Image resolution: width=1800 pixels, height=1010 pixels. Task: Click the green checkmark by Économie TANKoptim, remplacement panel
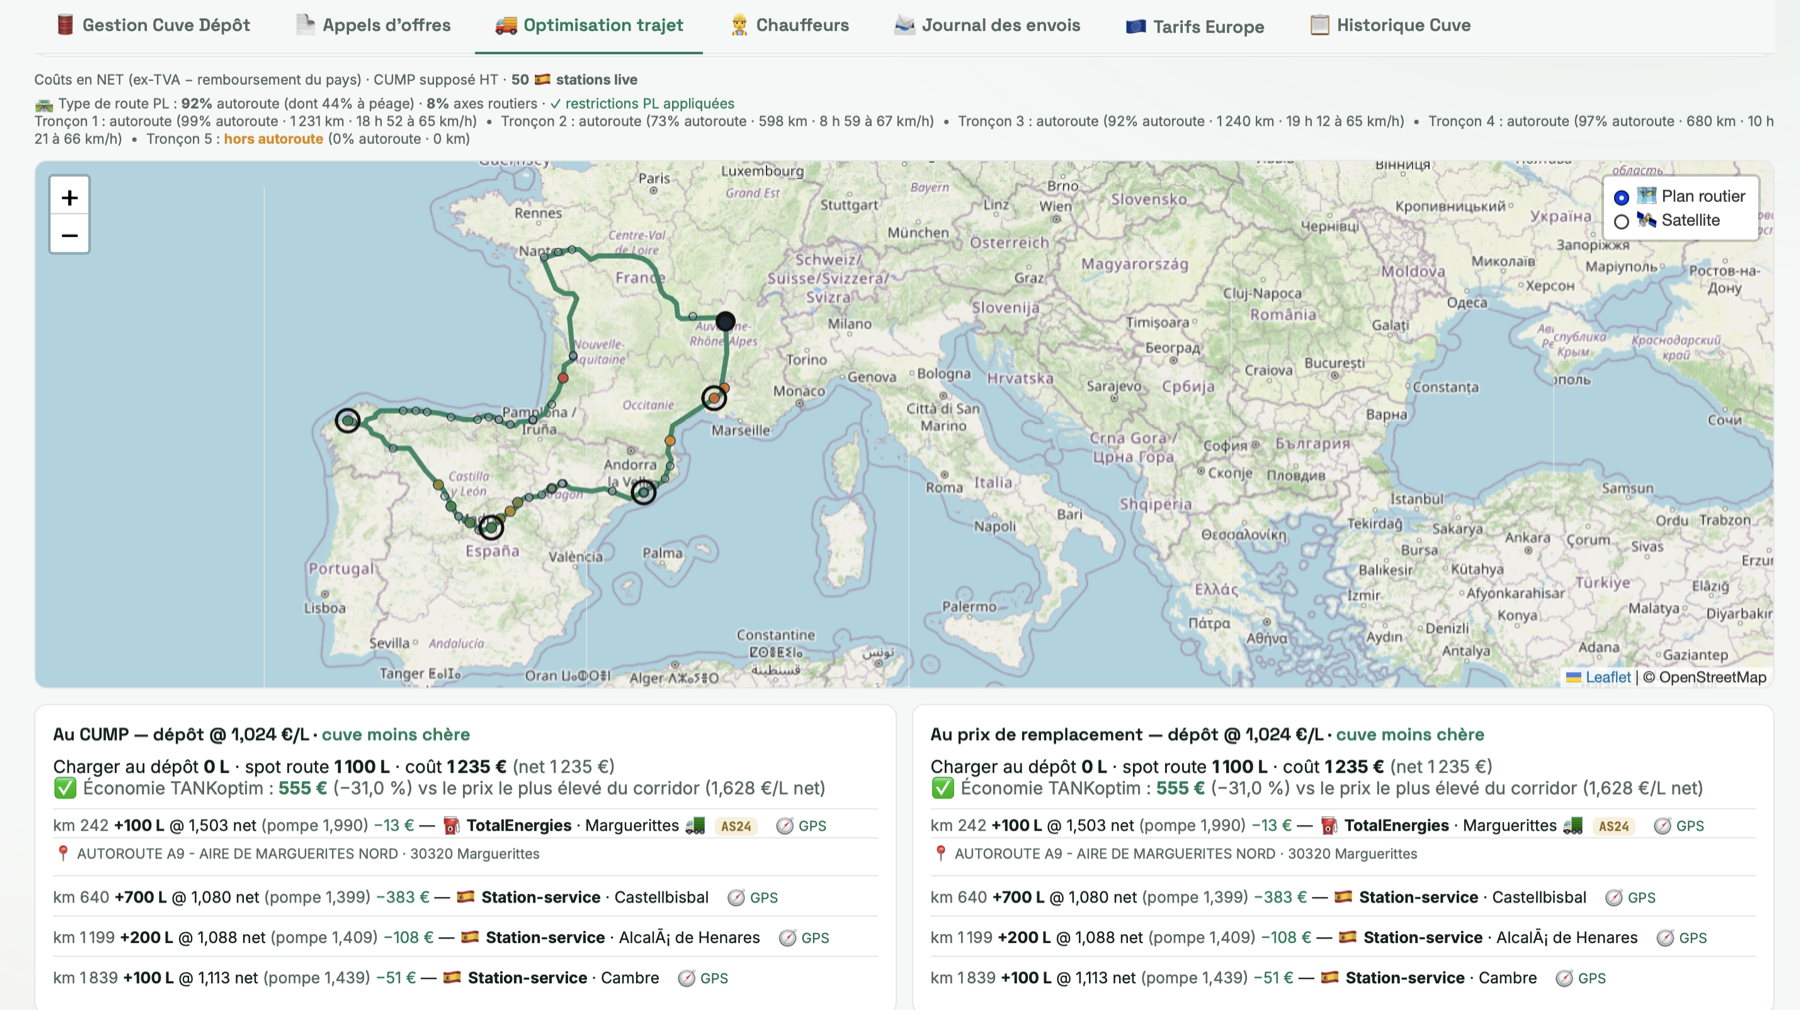pyautogui.click(x=942, y=788)
